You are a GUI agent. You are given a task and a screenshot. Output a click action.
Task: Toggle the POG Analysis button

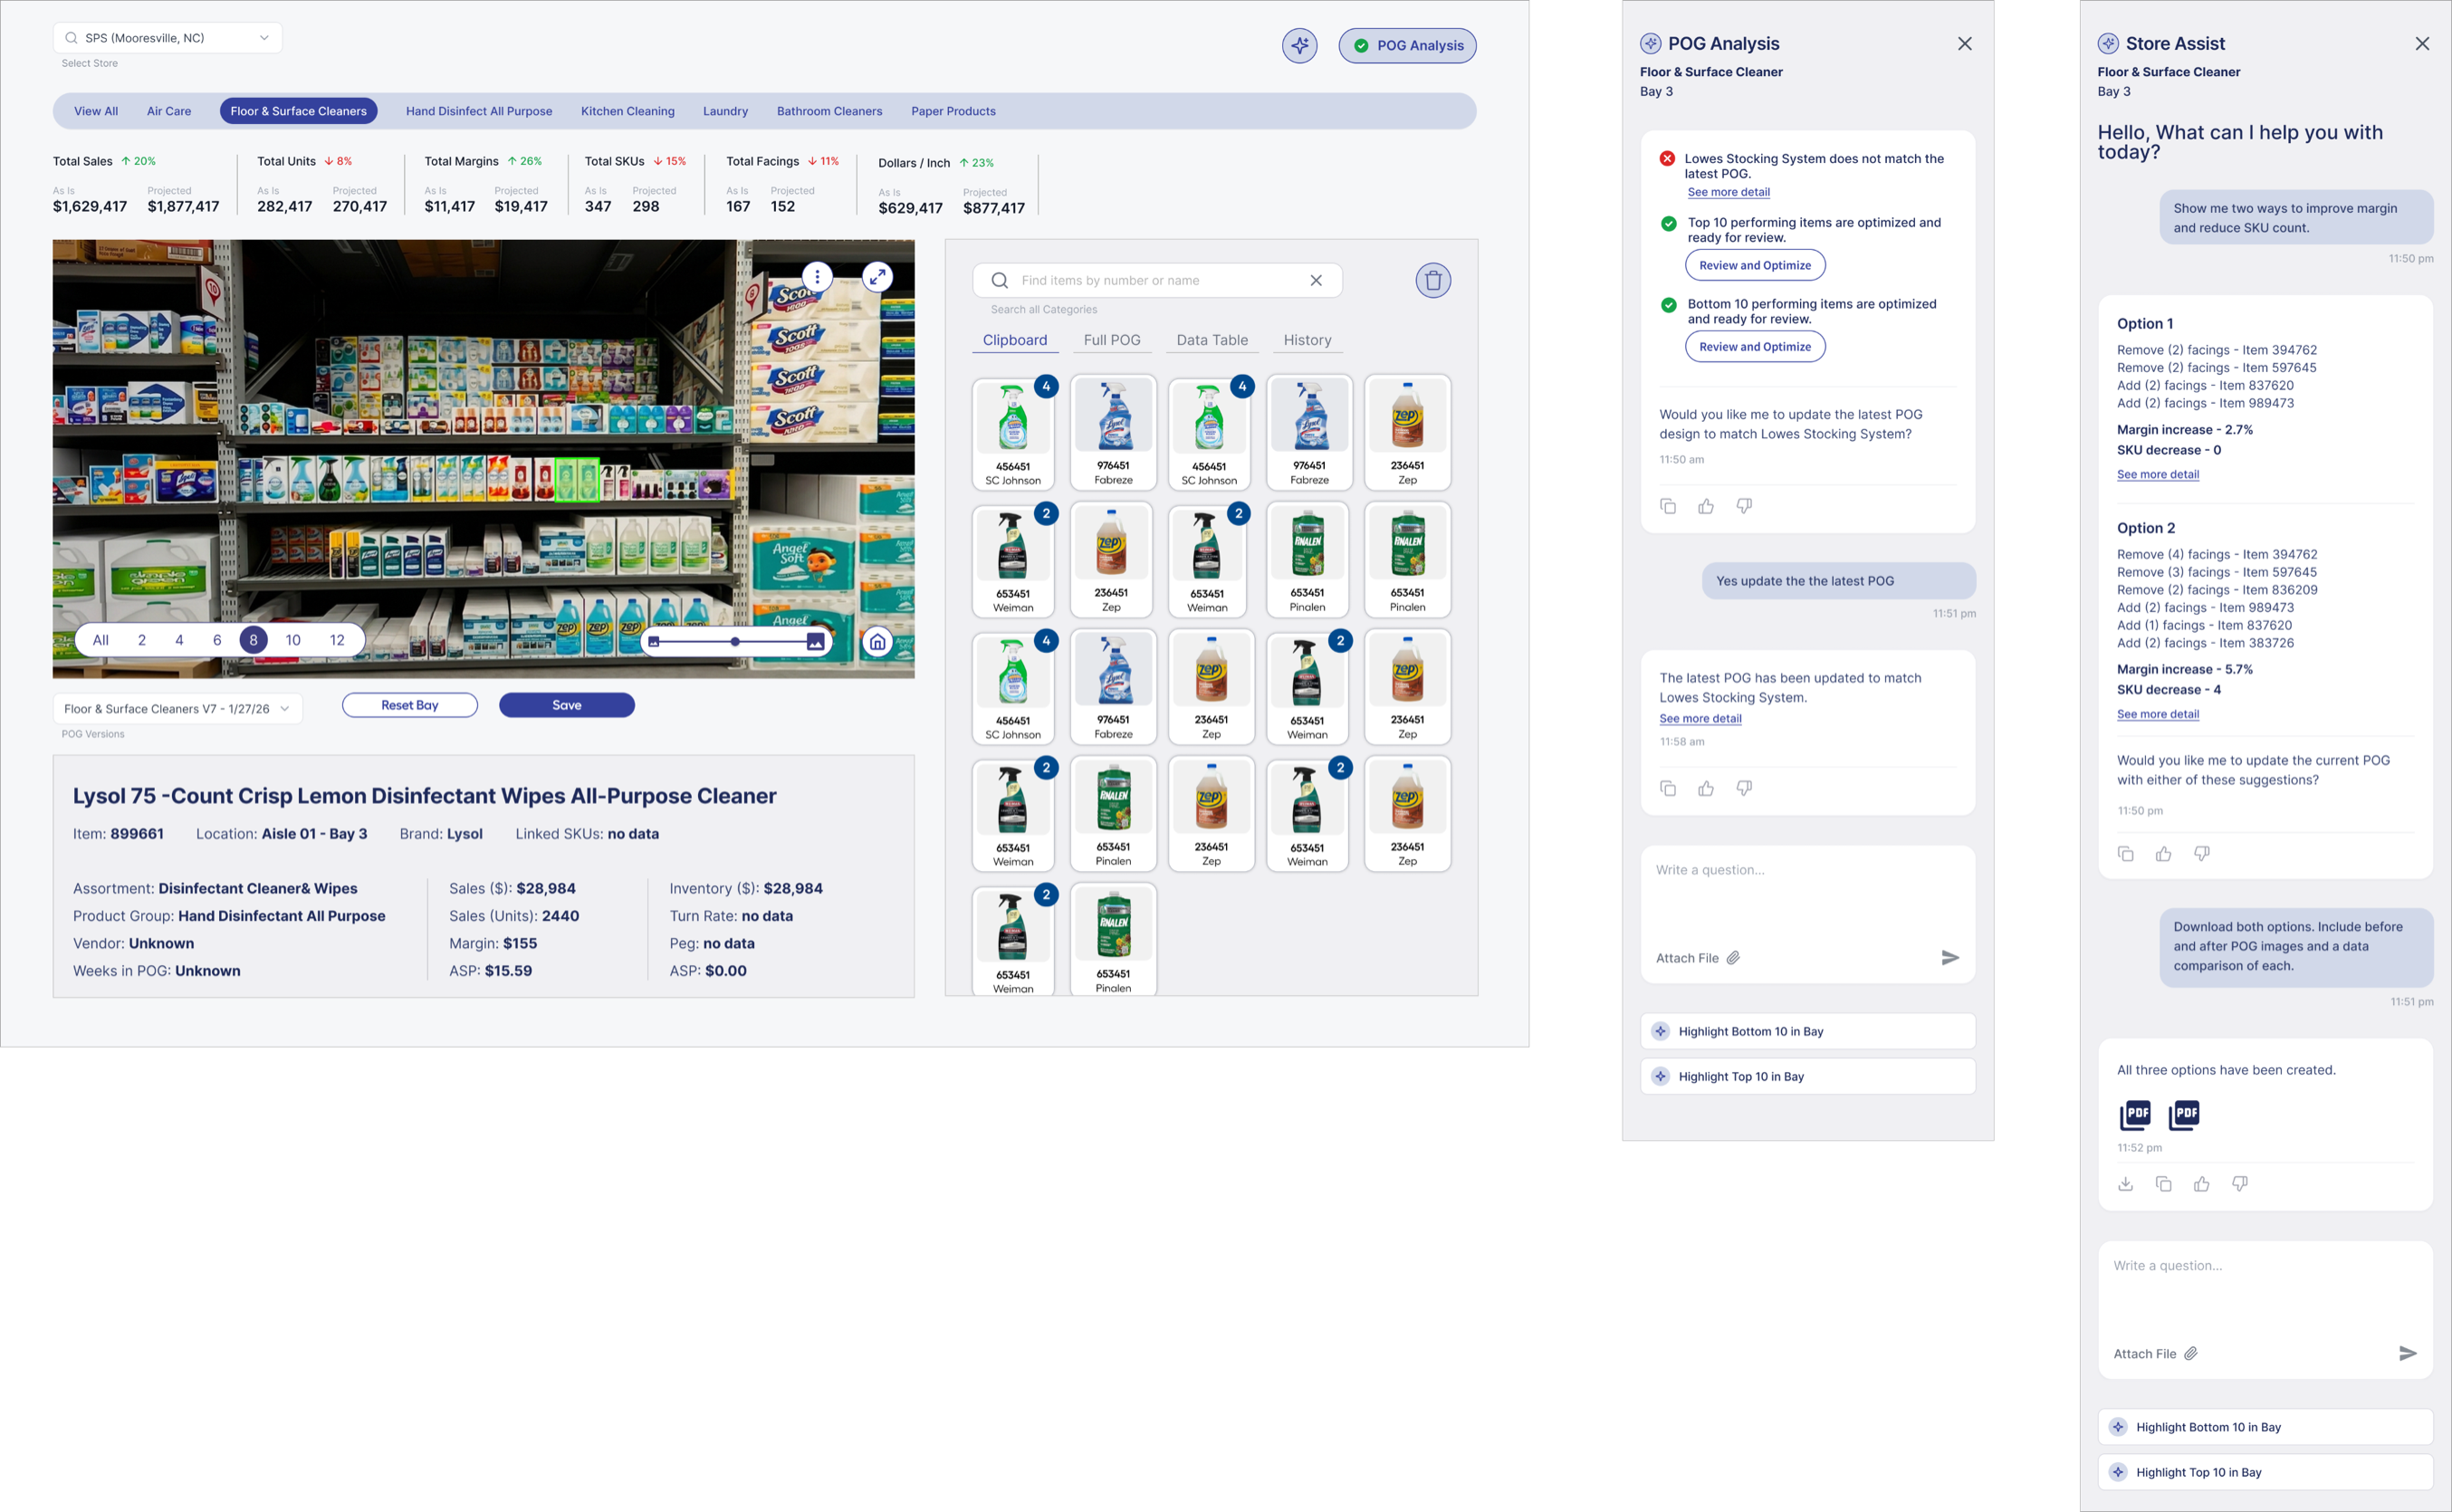(x=1408, y=46)
